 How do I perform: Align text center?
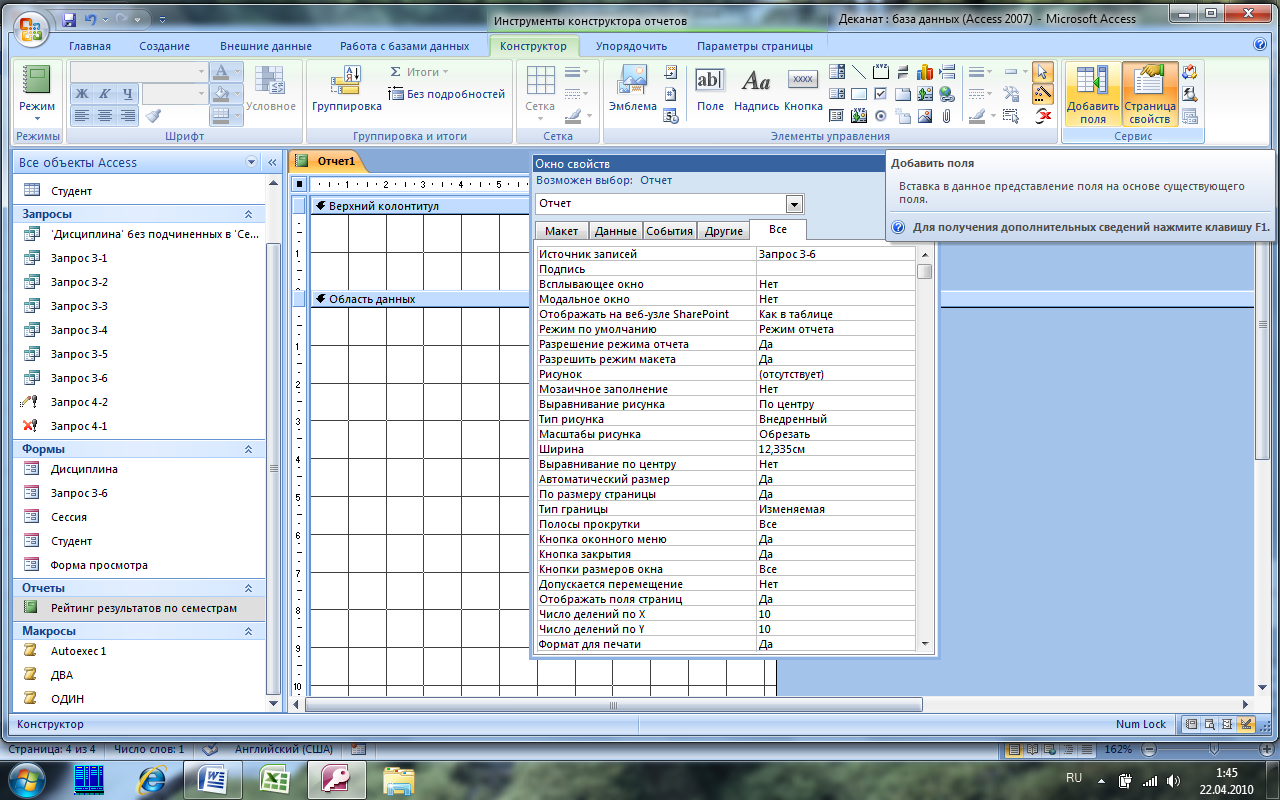tap(105, 116)
